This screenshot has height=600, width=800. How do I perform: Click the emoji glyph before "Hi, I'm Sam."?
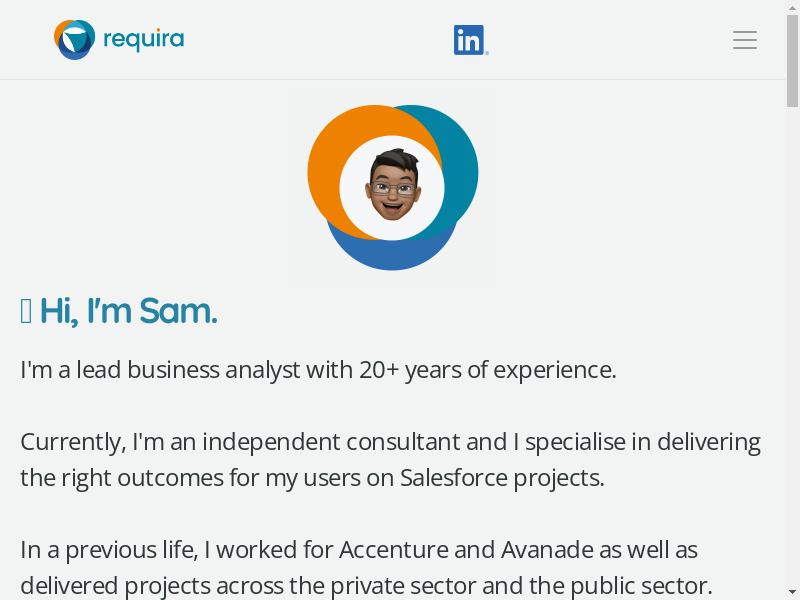26,312
